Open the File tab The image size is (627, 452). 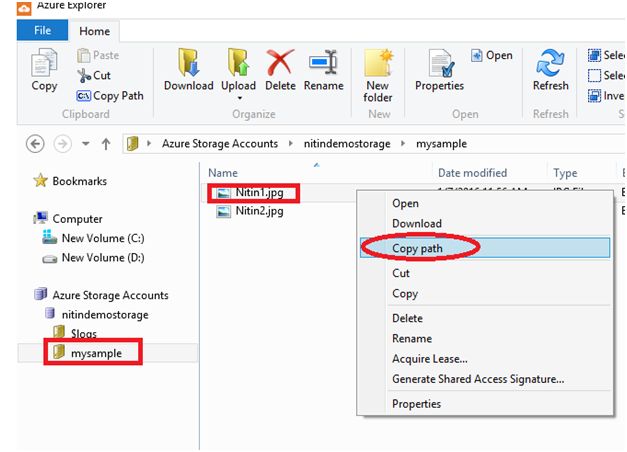43,31
